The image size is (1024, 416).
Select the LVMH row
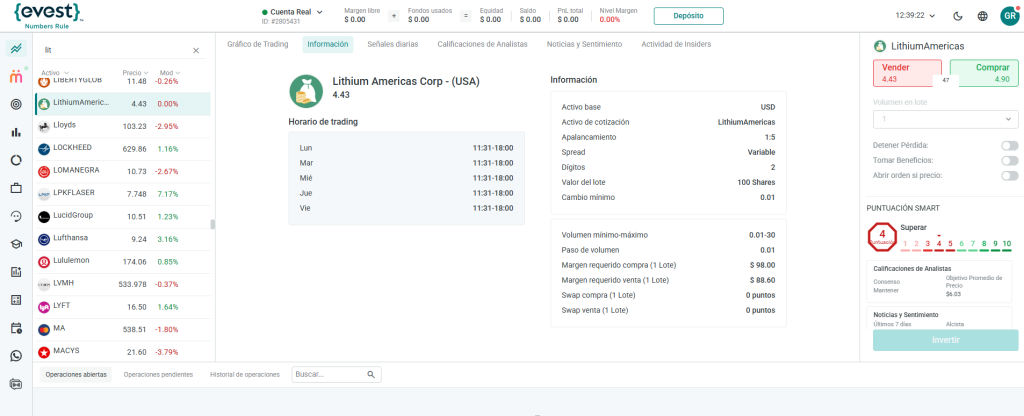coord(123,284)
